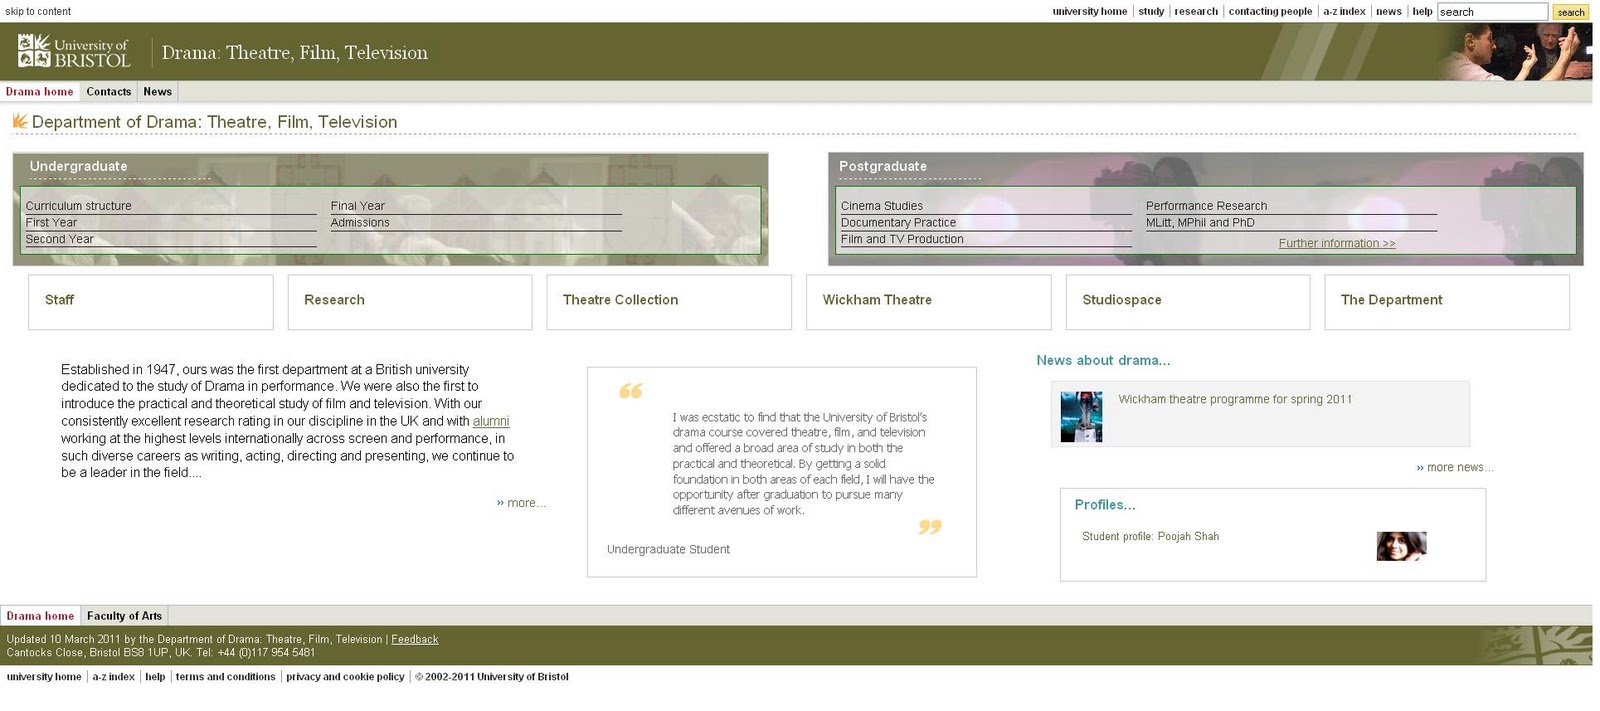1600x711 pixels.
Task: Open the 'Drama home' tab in the footer
Action: coord(40,616)
